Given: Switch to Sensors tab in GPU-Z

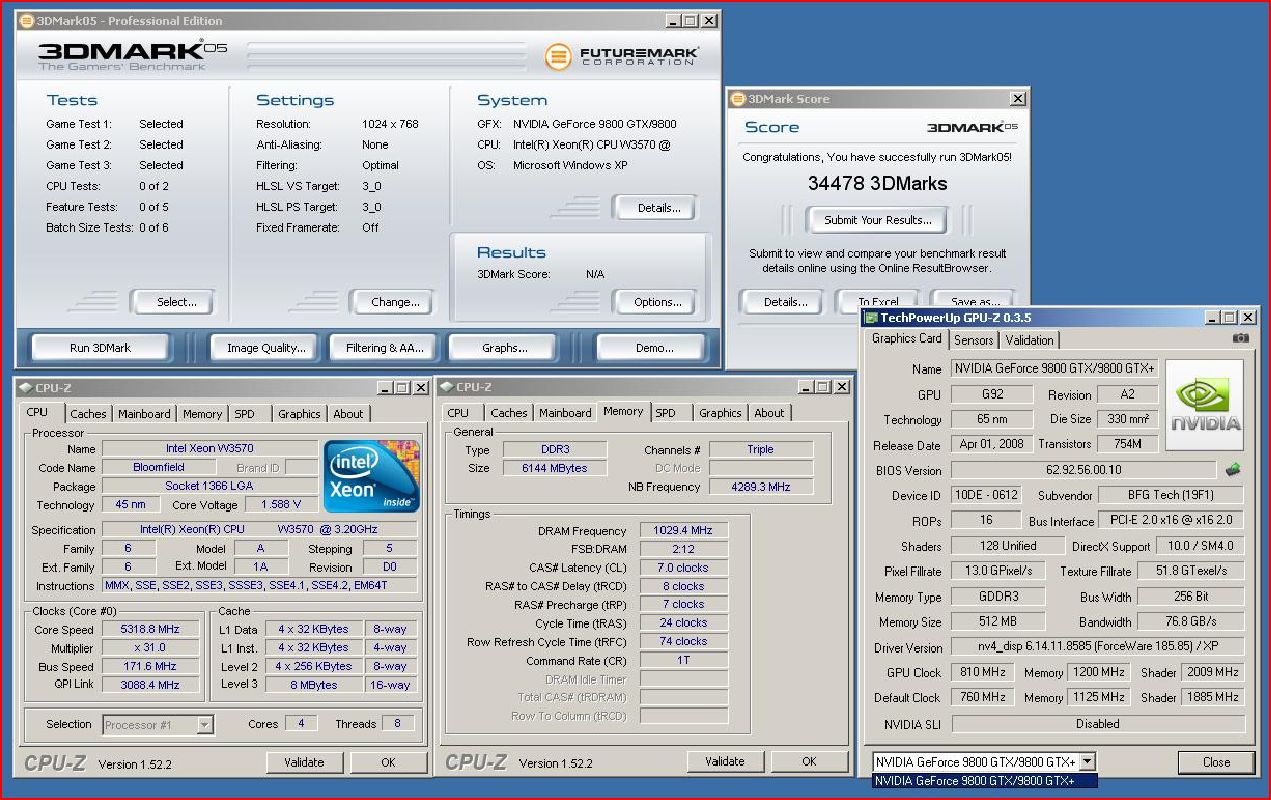Looking at the screenshot, I should pos(973,340).
